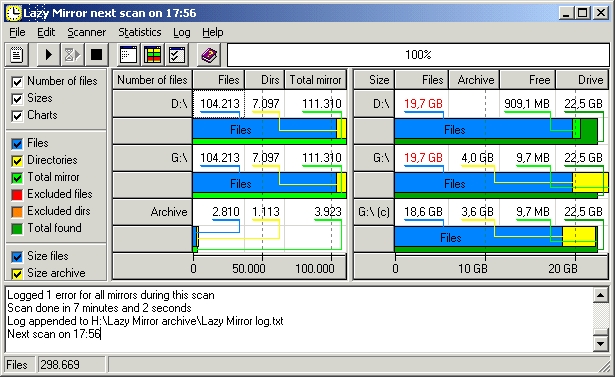Open the Help menu

coord(213,32)
